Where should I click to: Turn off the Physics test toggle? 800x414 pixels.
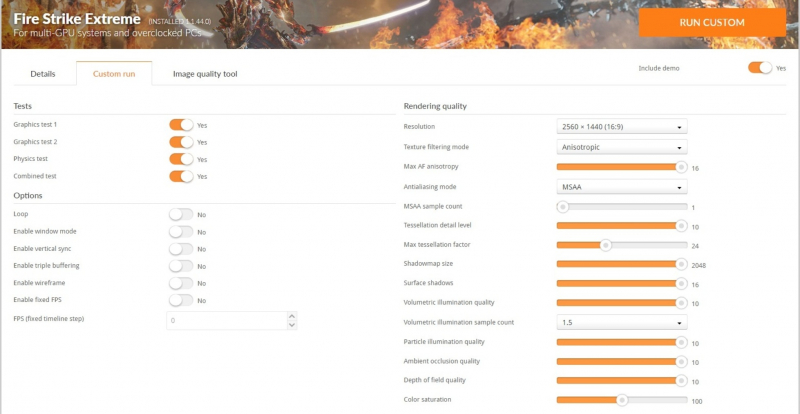point(181,159)
